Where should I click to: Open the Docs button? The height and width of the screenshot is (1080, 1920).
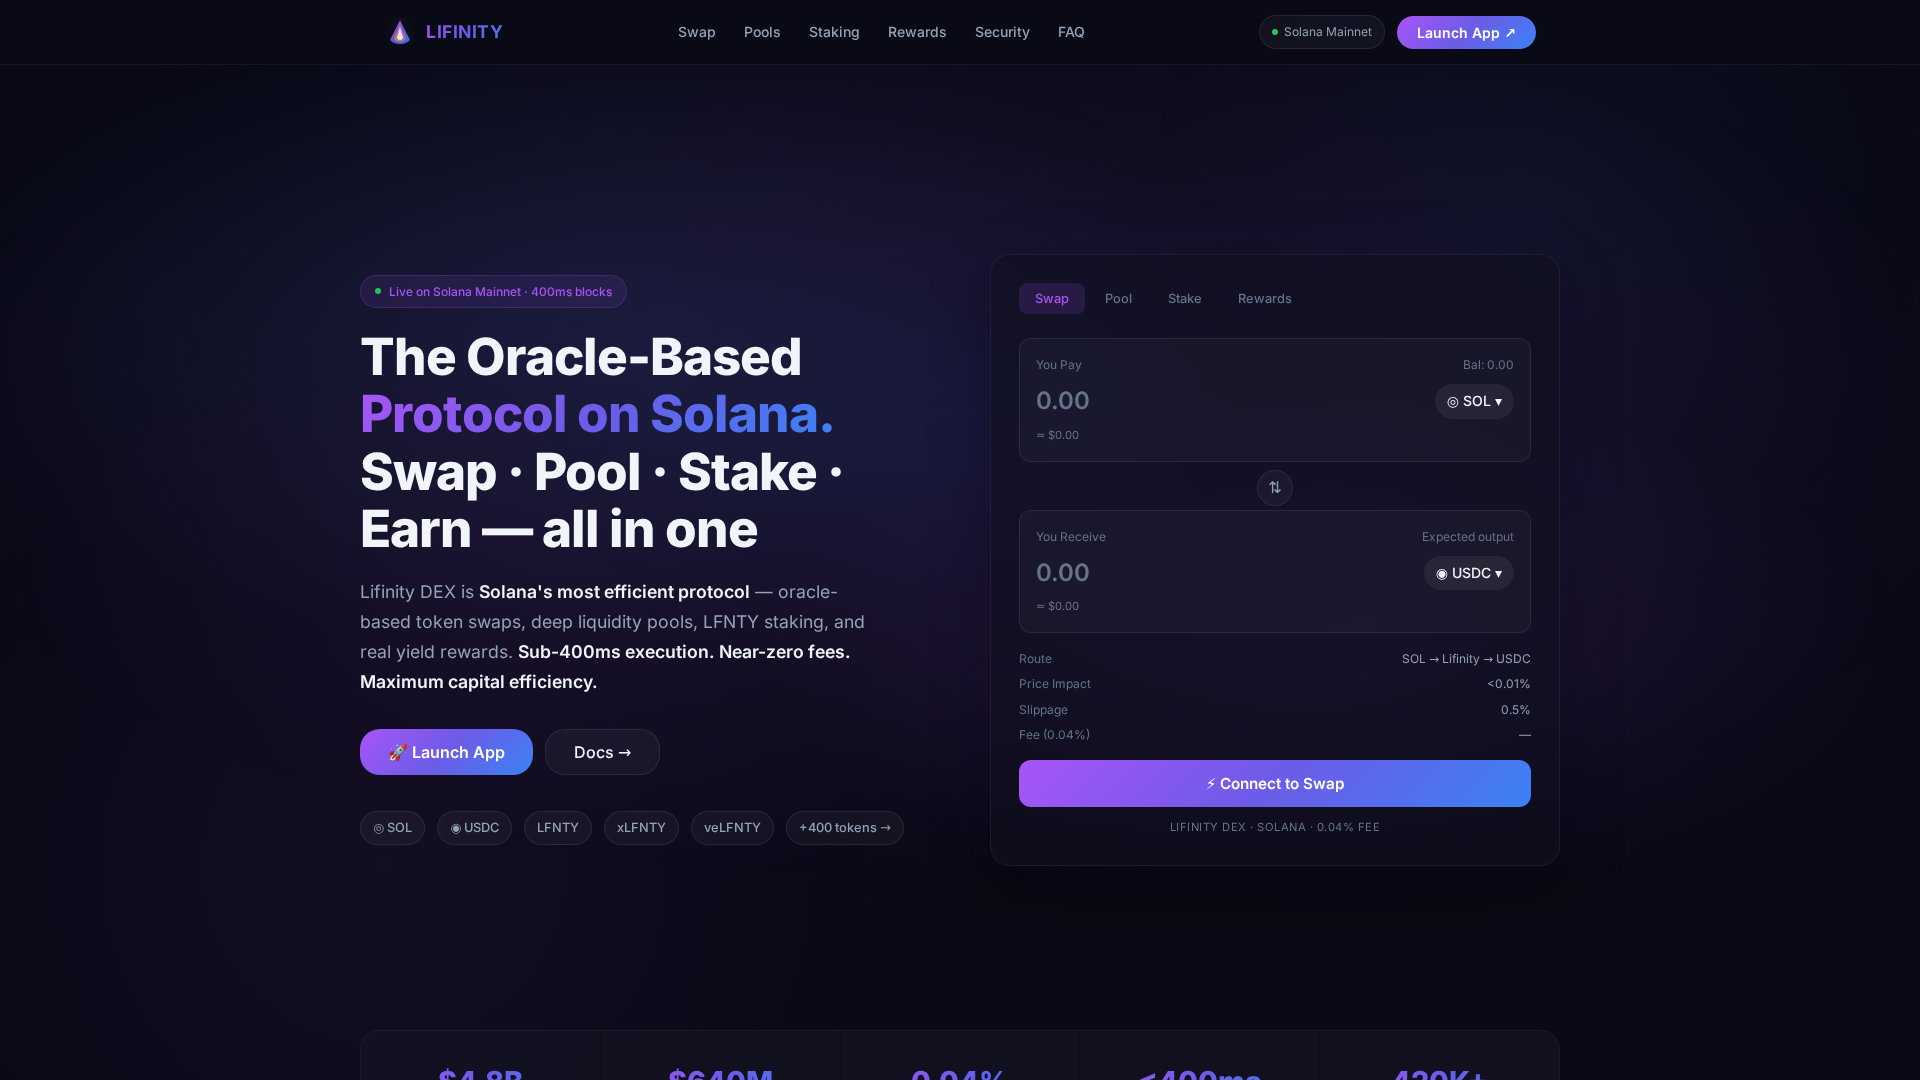point(602,752)
